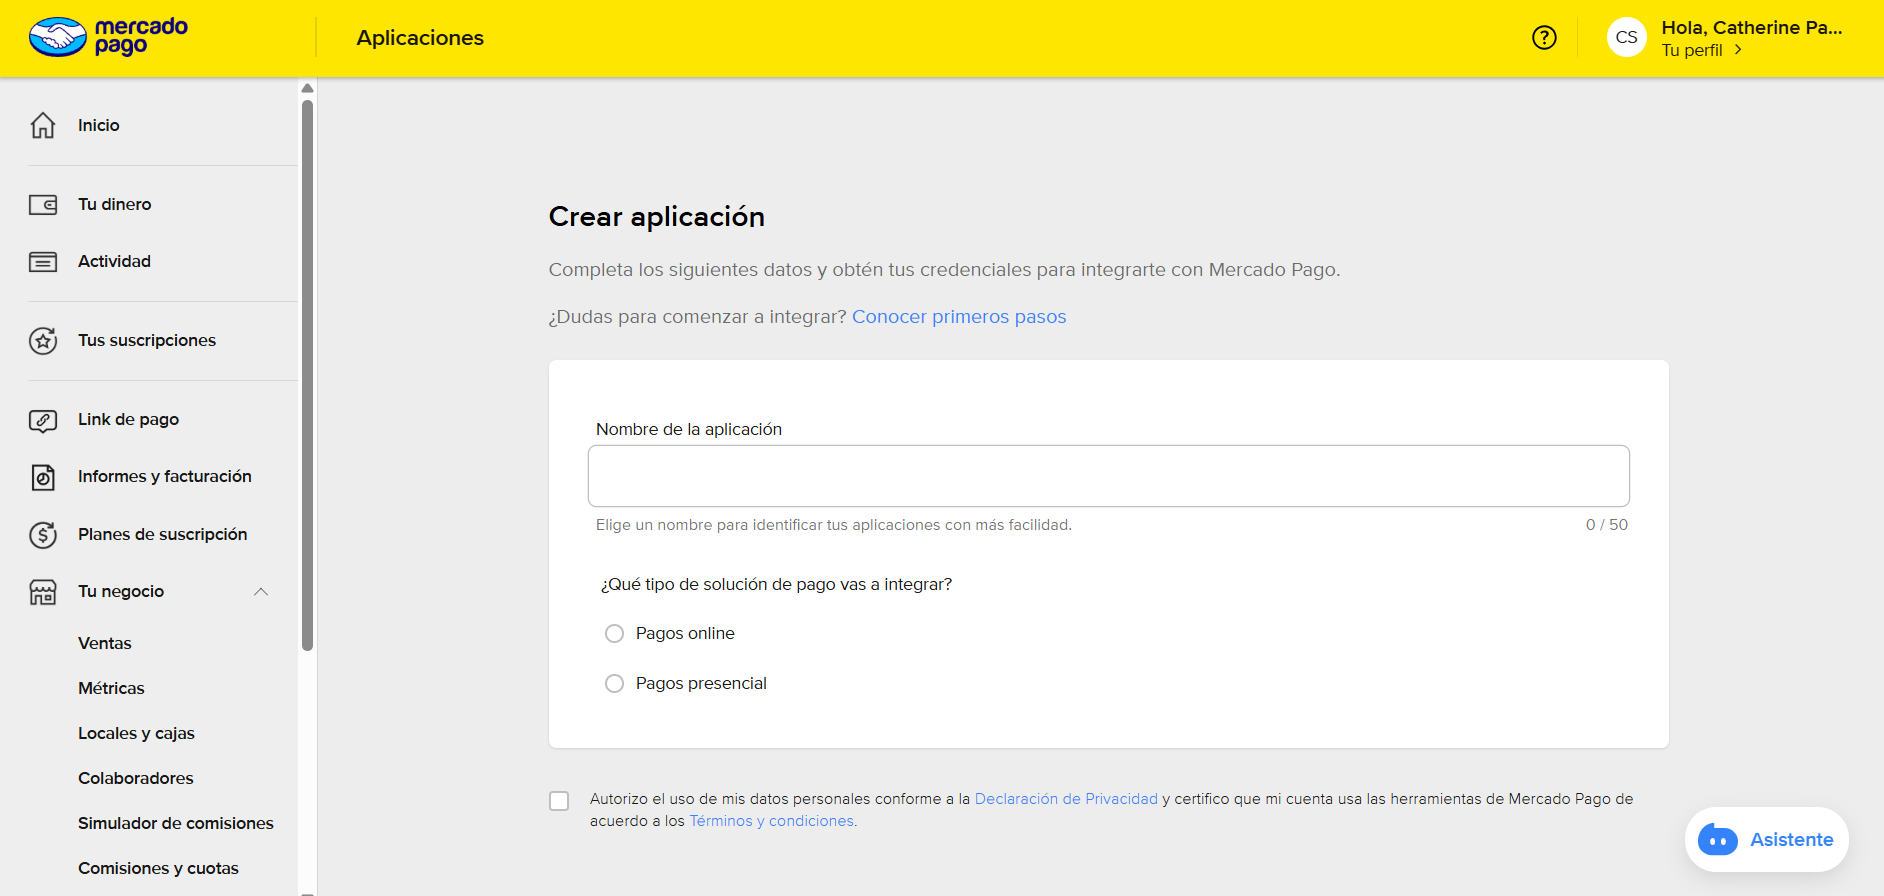This screenshot has height=896, width=1884.
Task: Check the personal data authorization checkbox
Action: tap(559, 801)
